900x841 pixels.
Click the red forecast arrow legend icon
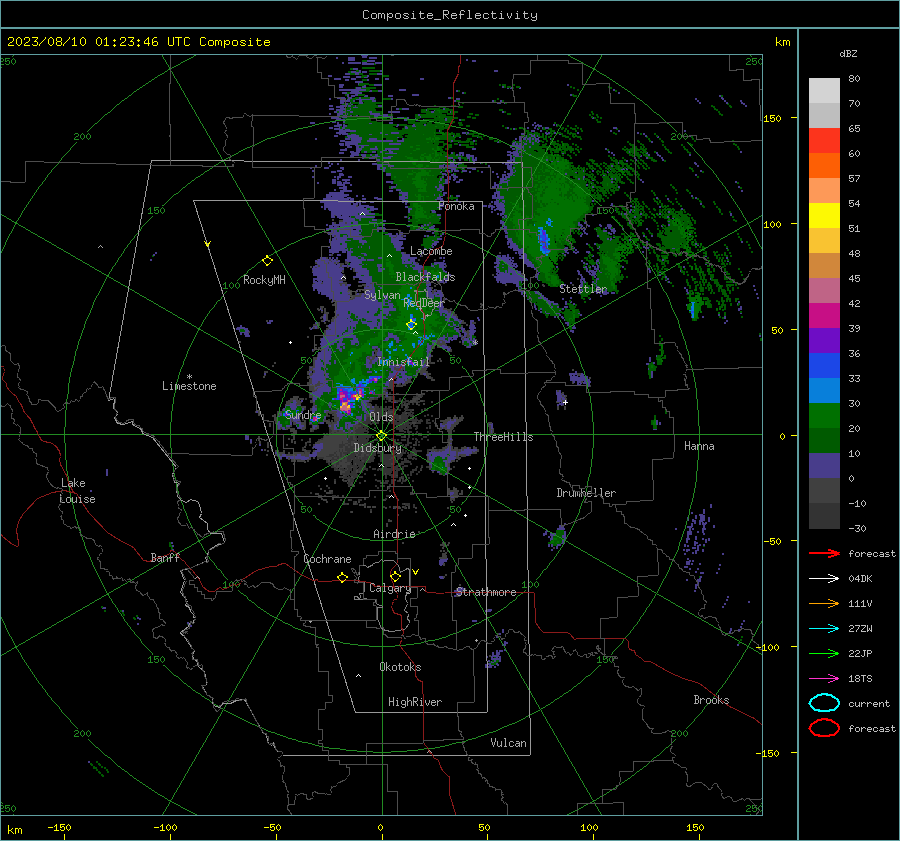coord(824,553)
